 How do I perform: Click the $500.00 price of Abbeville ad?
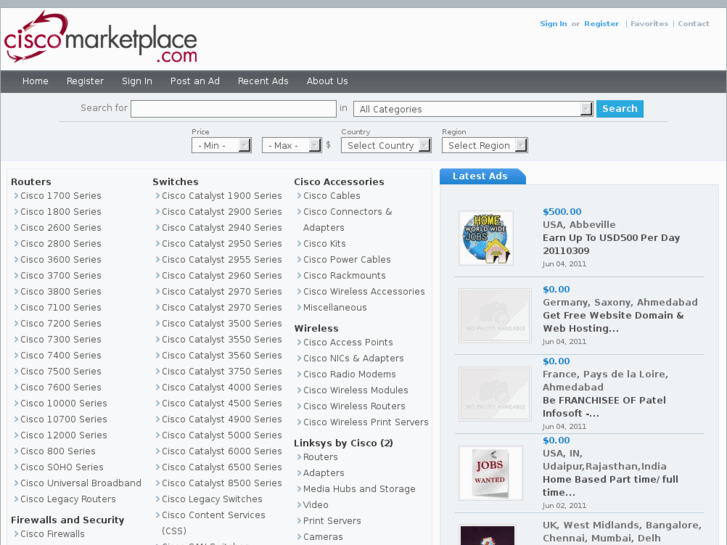[562, 212]
